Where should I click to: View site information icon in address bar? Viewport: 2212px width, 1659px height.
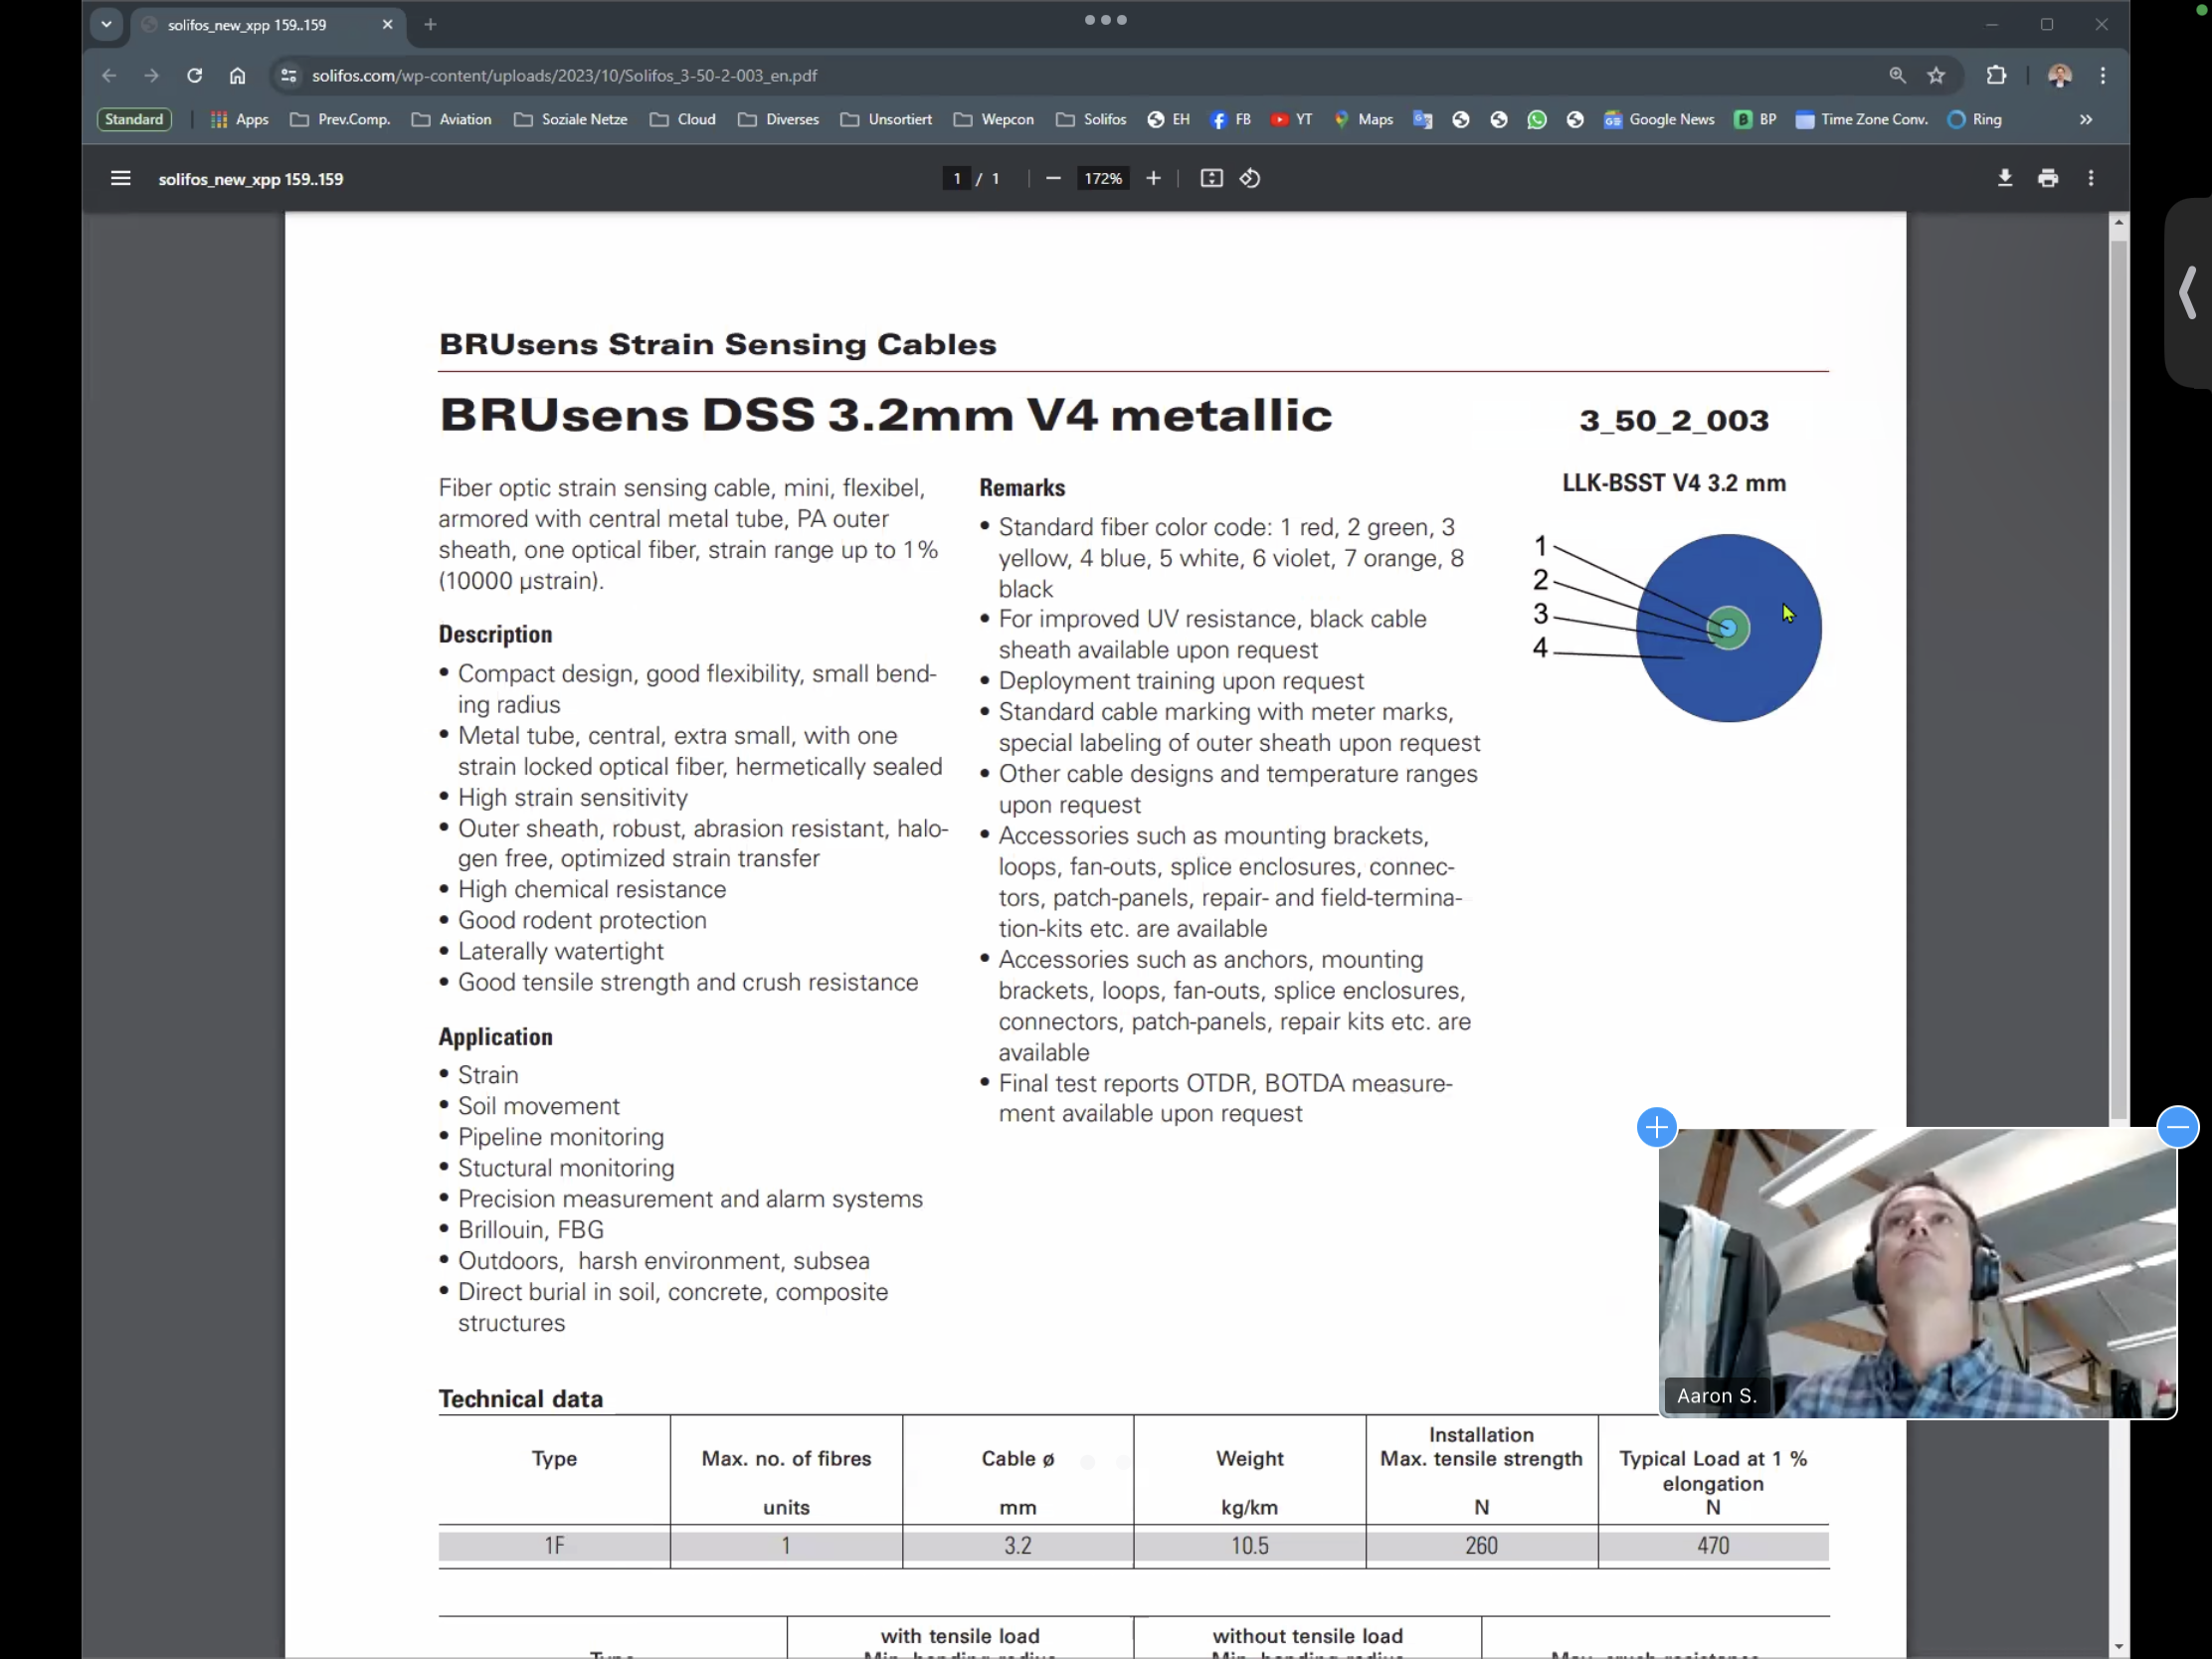point(289,76)
